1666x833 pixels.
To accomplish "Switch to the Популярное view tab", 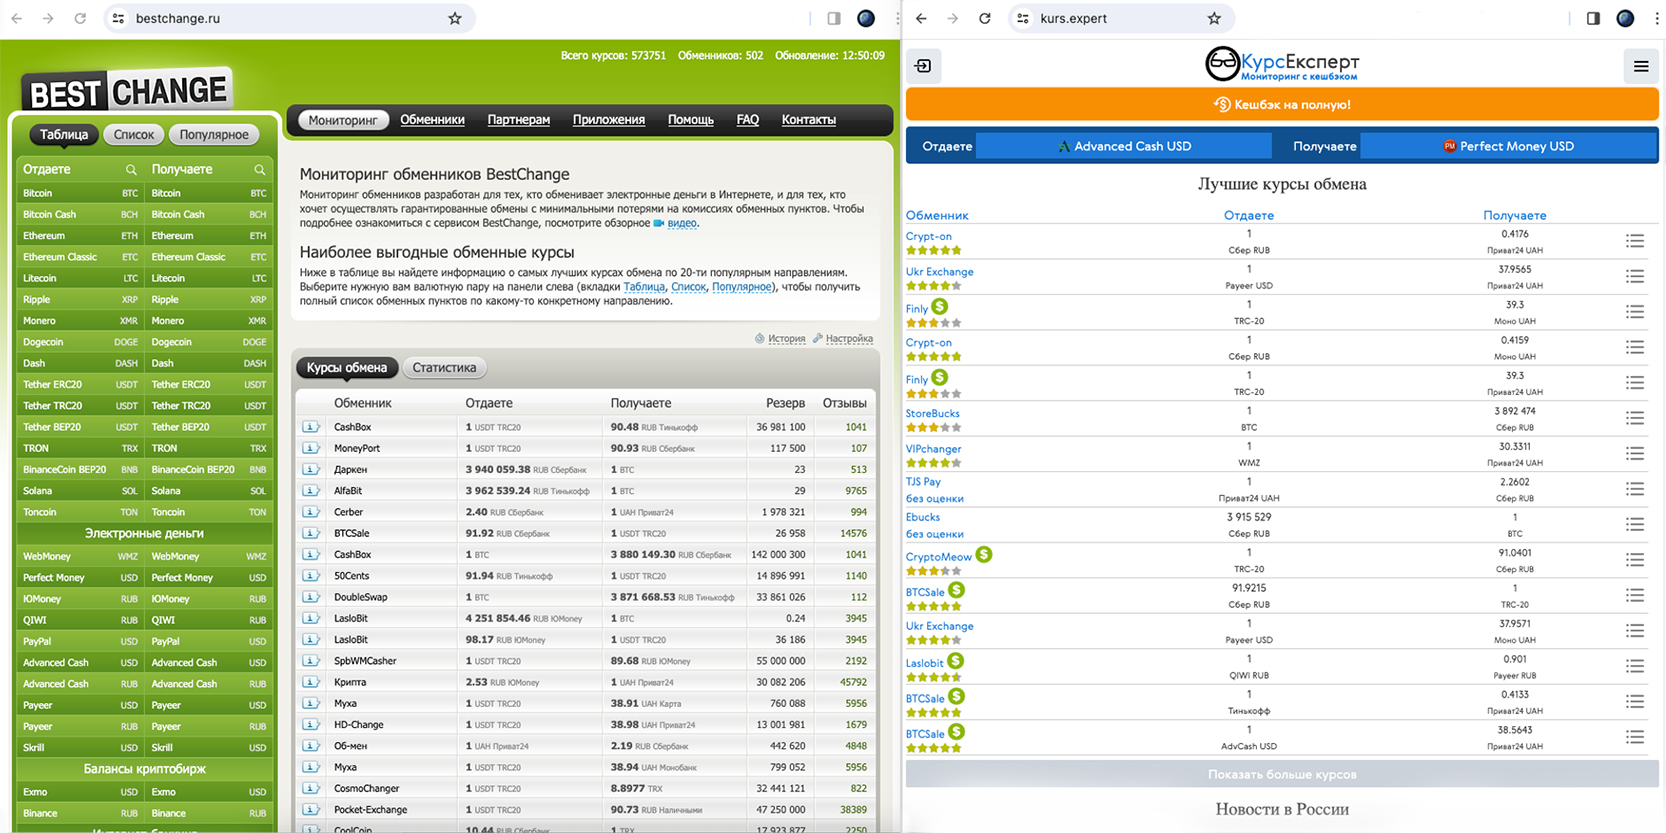I will click(x=214, y=135).
